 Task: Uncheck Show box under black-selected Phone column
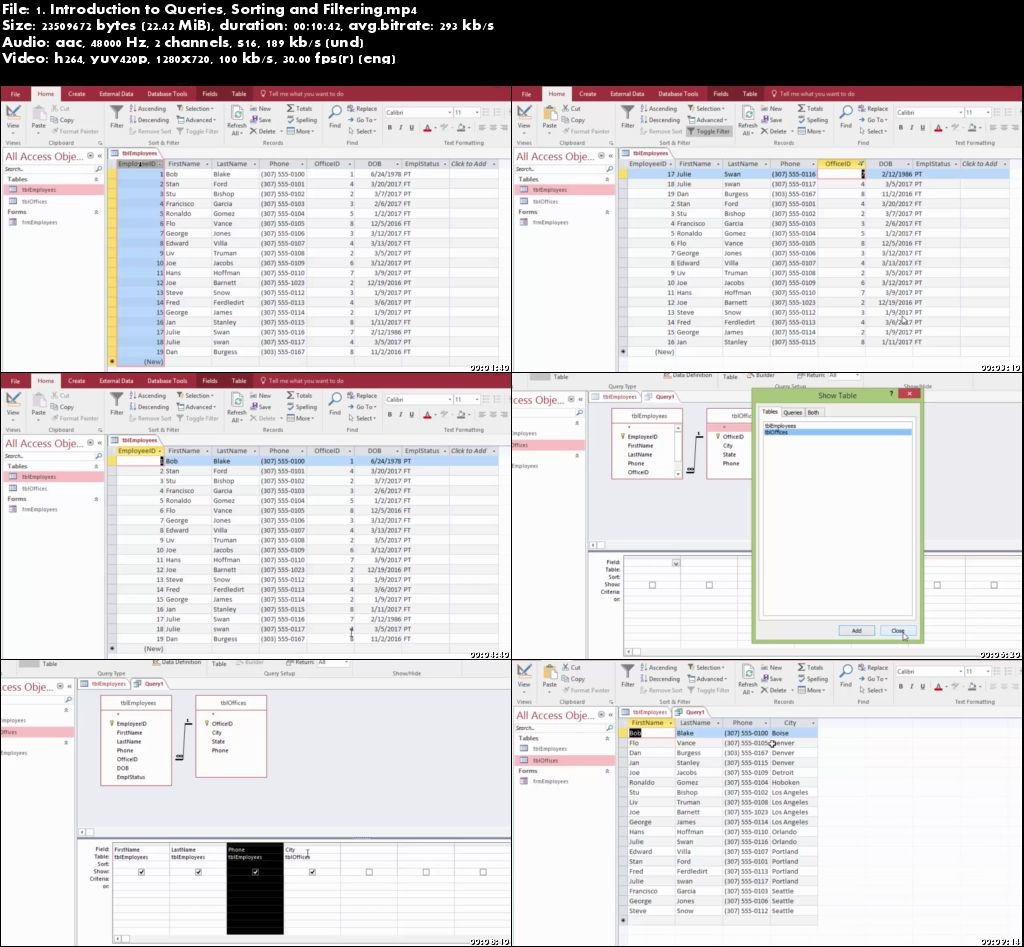point(255,872)
